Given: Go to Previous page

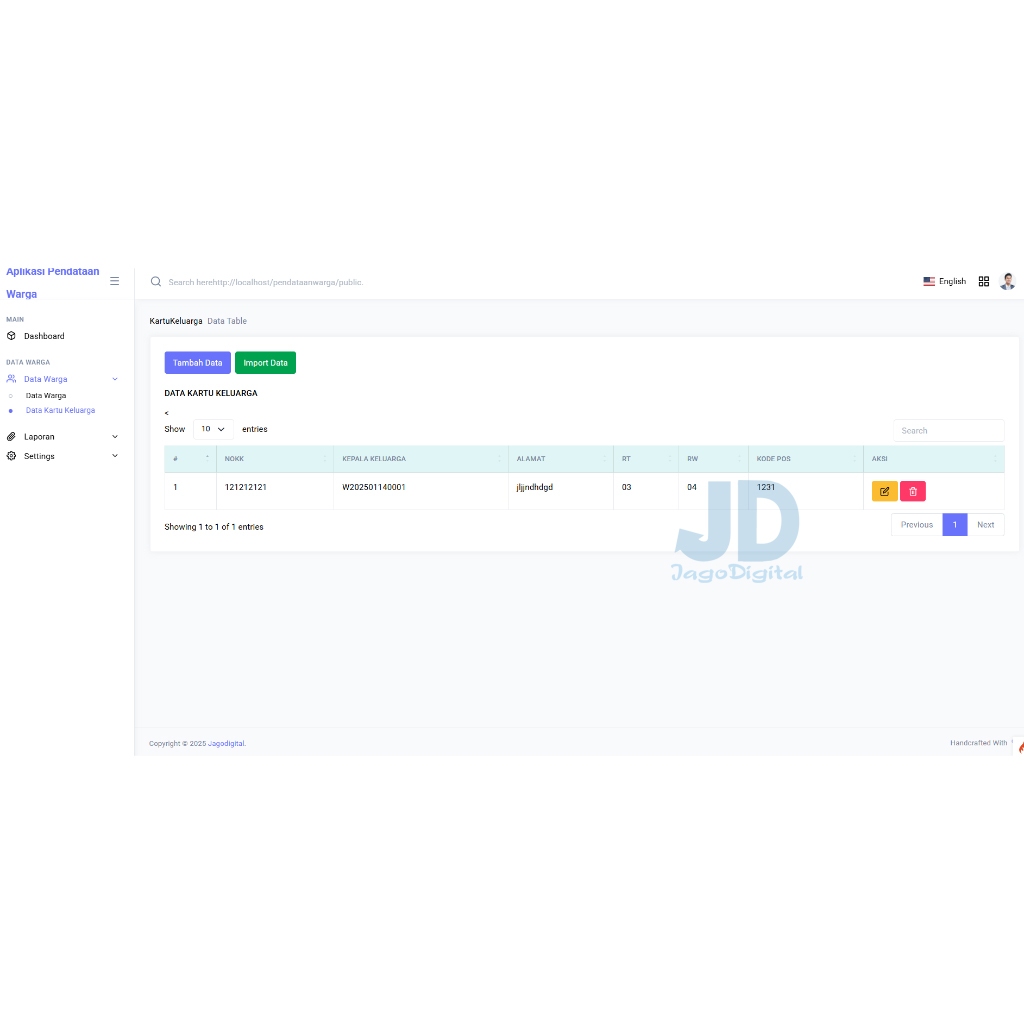Looking at the screenshot, I should (916, 524).
